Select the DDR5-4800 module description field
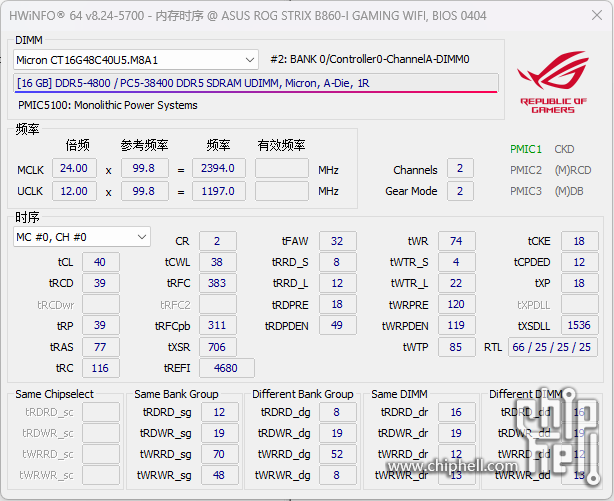This screenshot has width=614, height=501. click(256, 83)
